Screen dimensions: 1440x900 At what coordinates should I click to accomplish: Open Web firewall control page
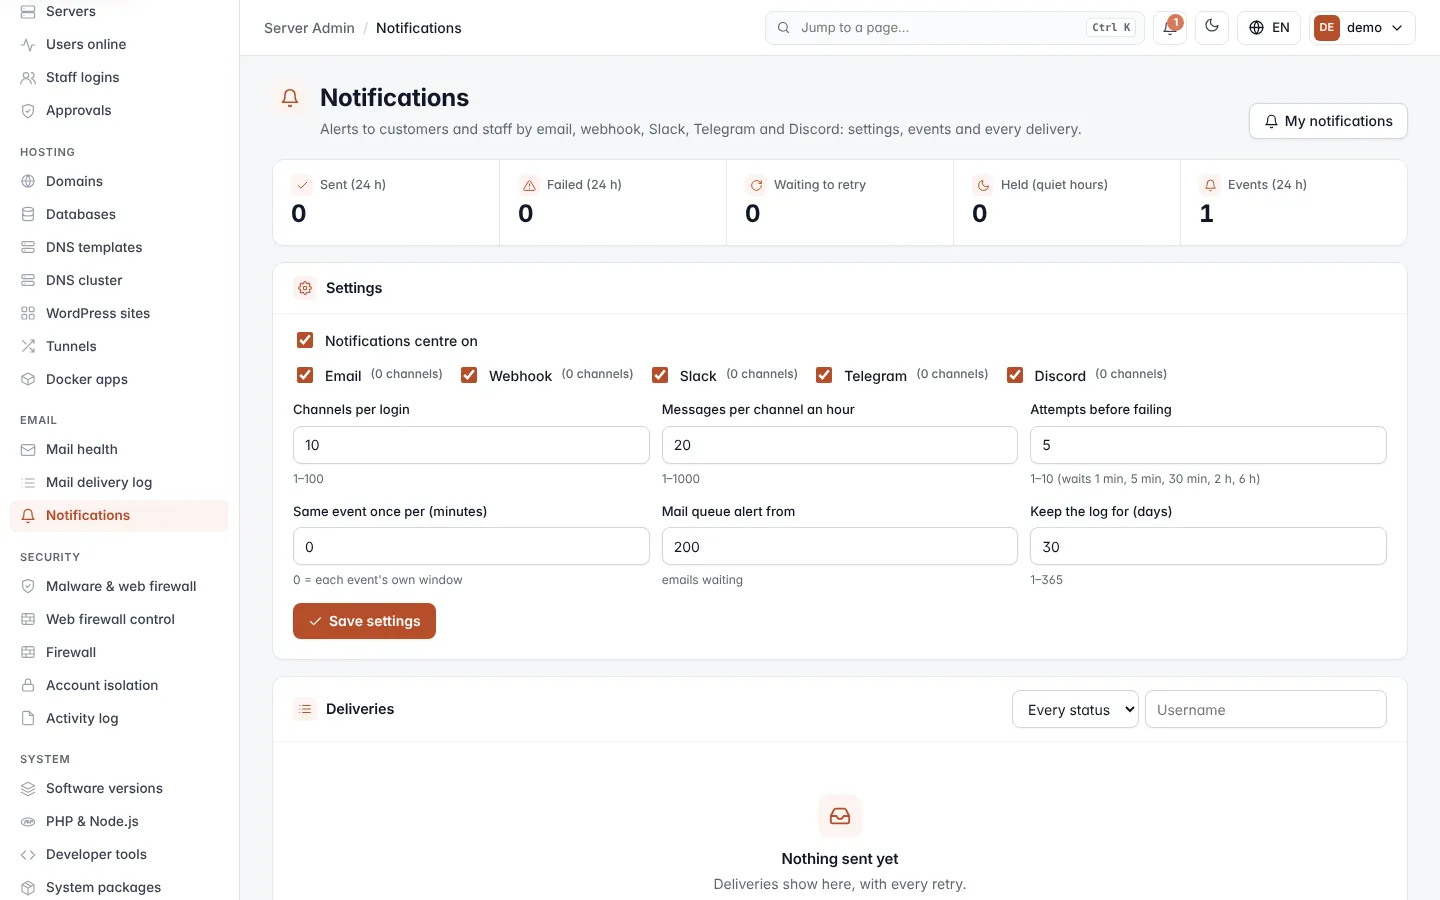[119, 619]
